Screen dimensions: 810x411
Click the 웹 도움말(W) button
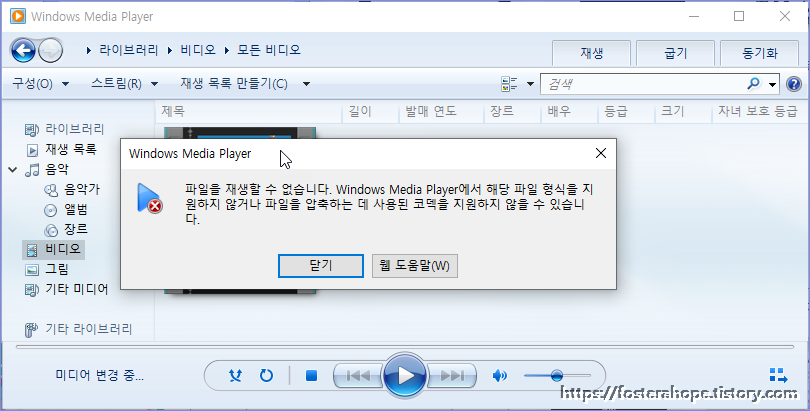(415, 266)
